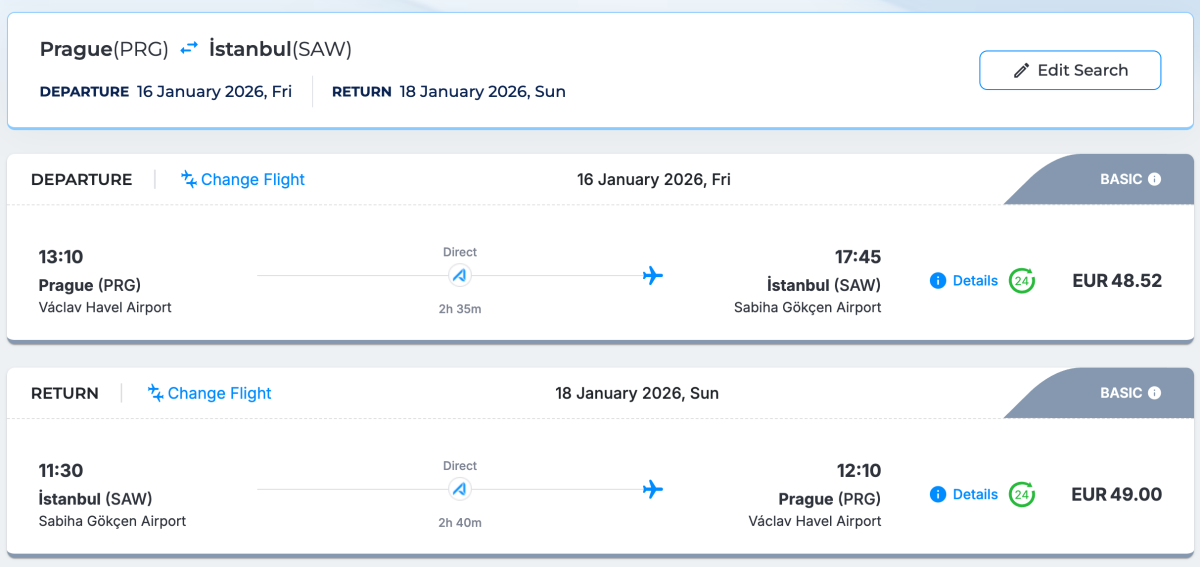Click the green 24-hour icon on return flight
1200x567 pixels.
coord(1021,494)
